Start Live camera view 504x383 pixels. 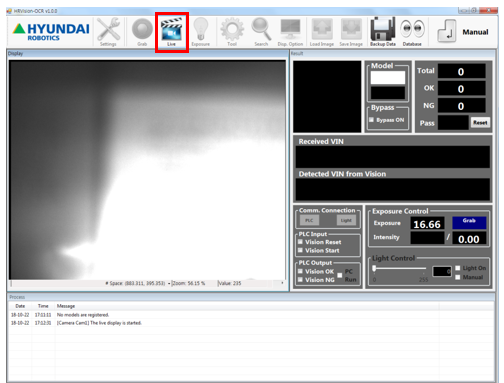[171, 32]
